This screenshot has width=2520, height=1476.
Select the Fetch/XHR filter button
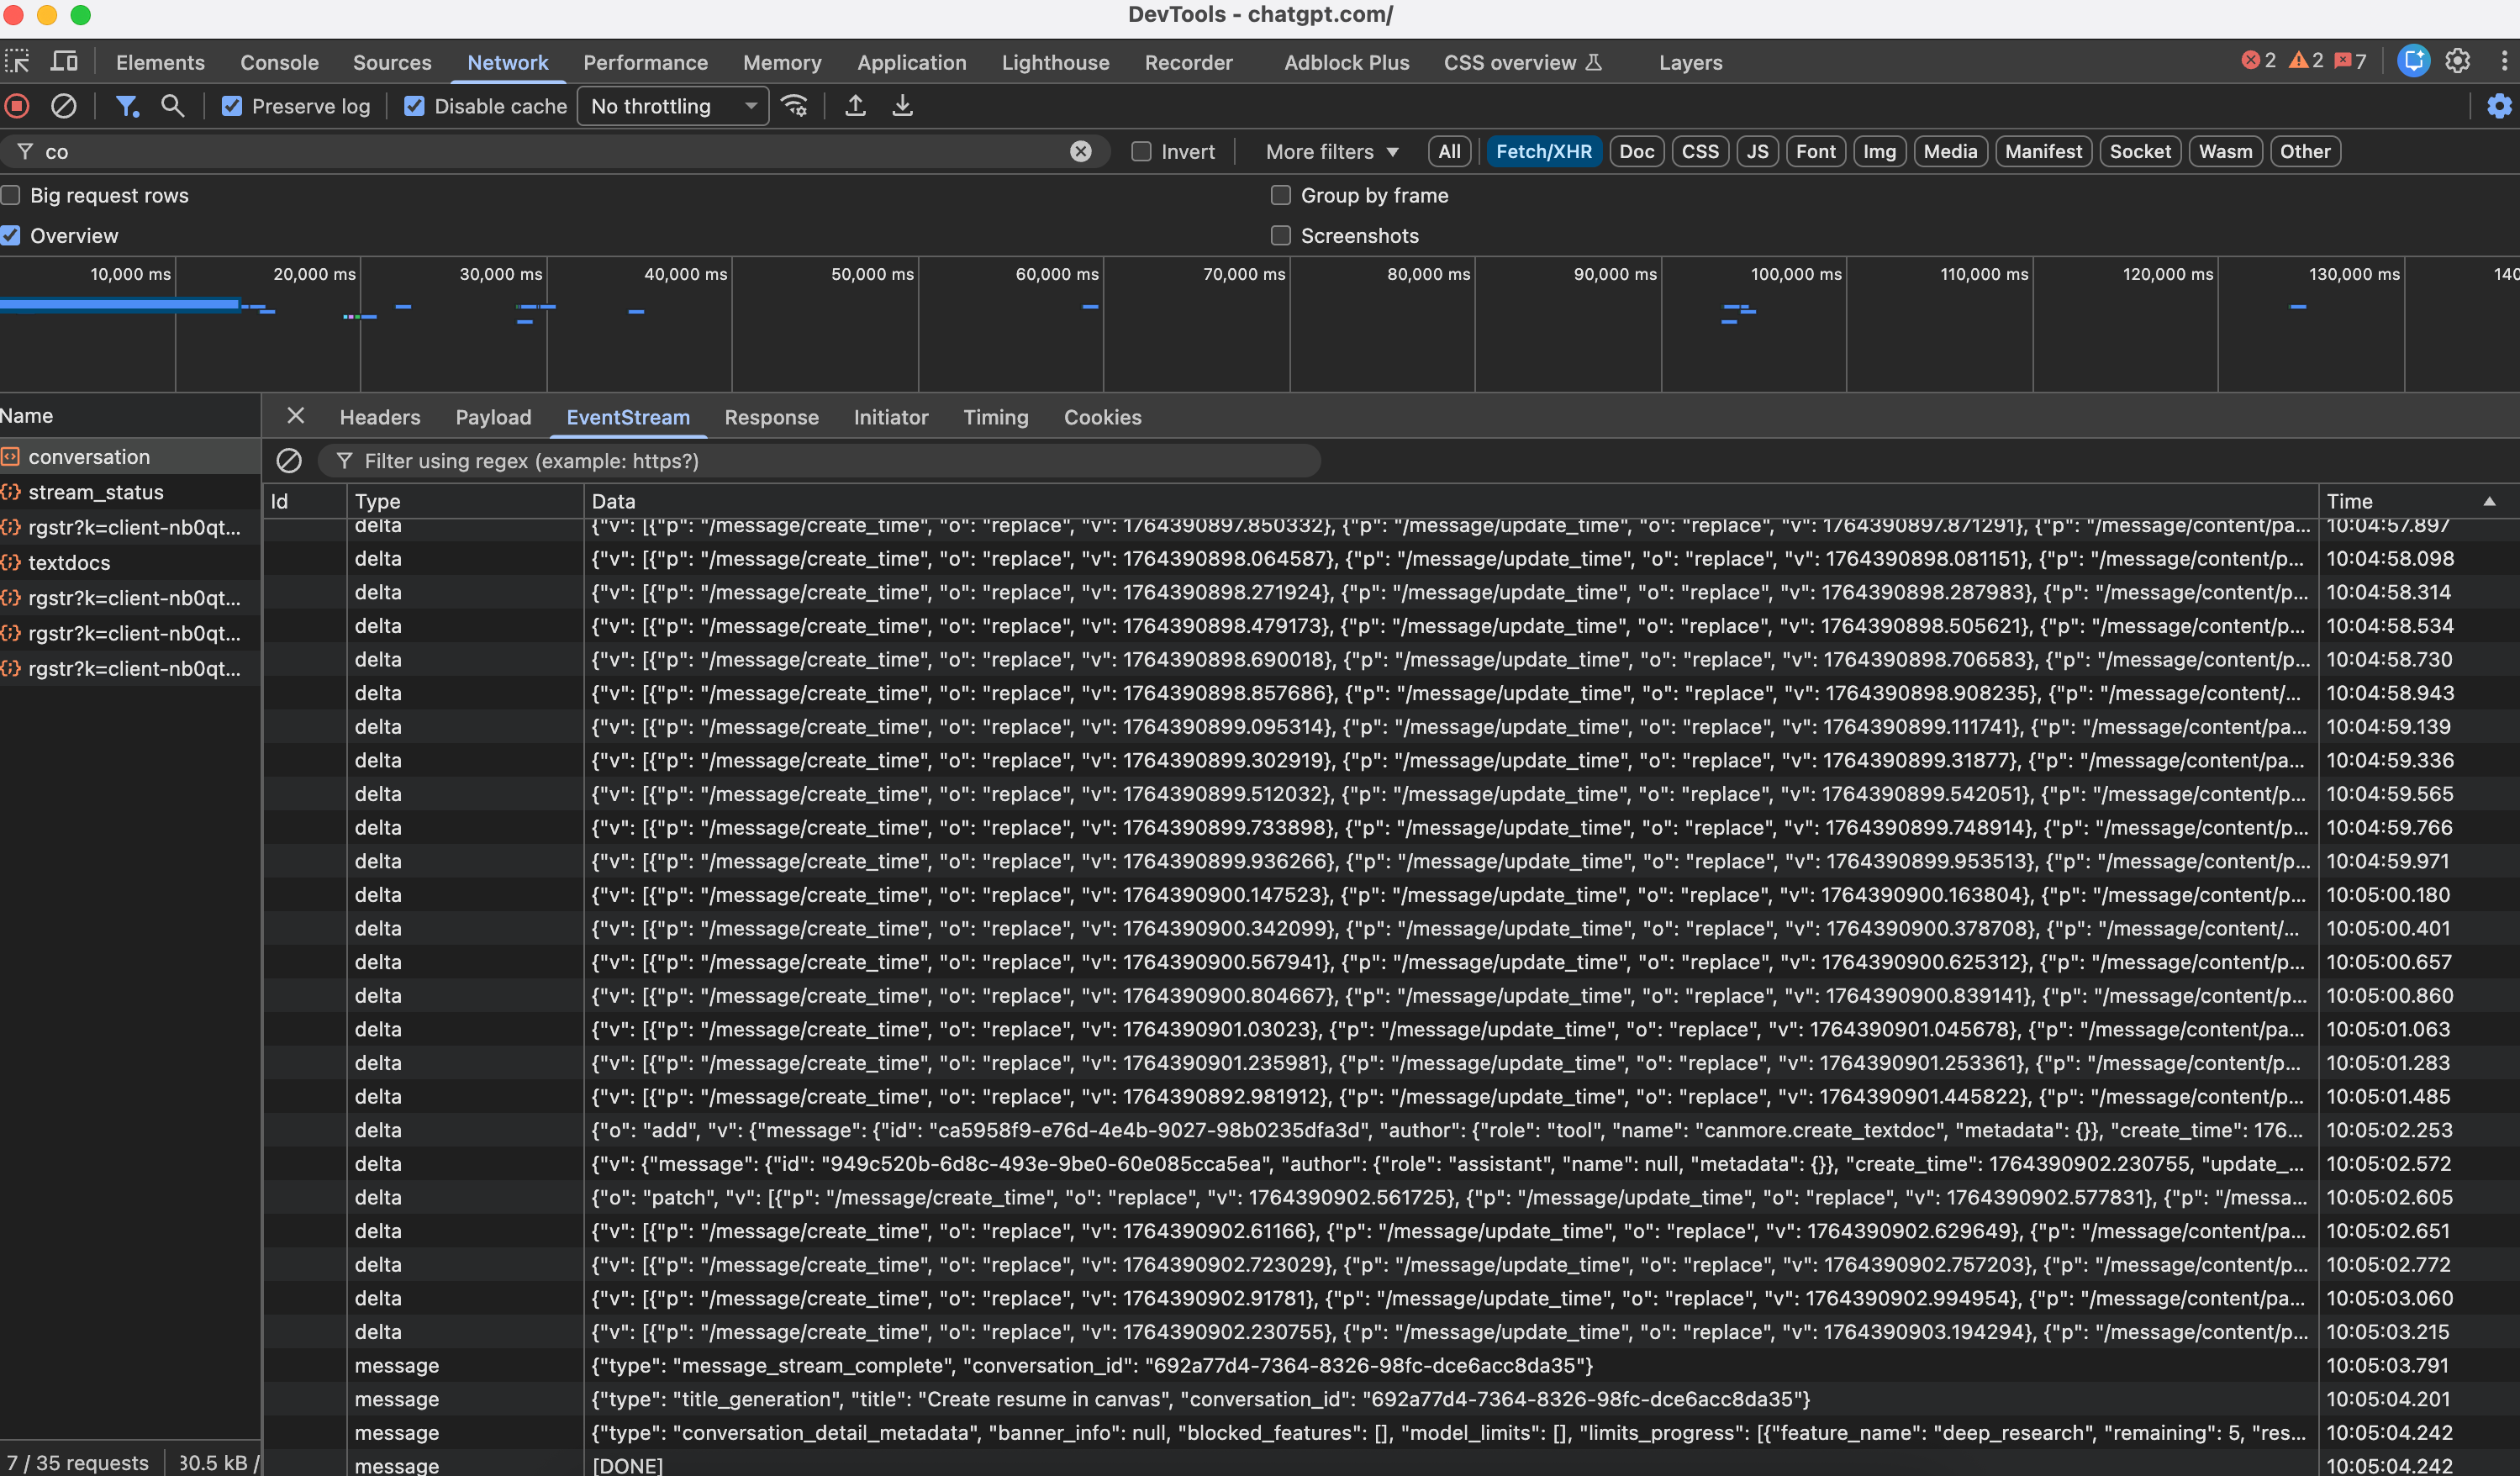[1543, 152]
